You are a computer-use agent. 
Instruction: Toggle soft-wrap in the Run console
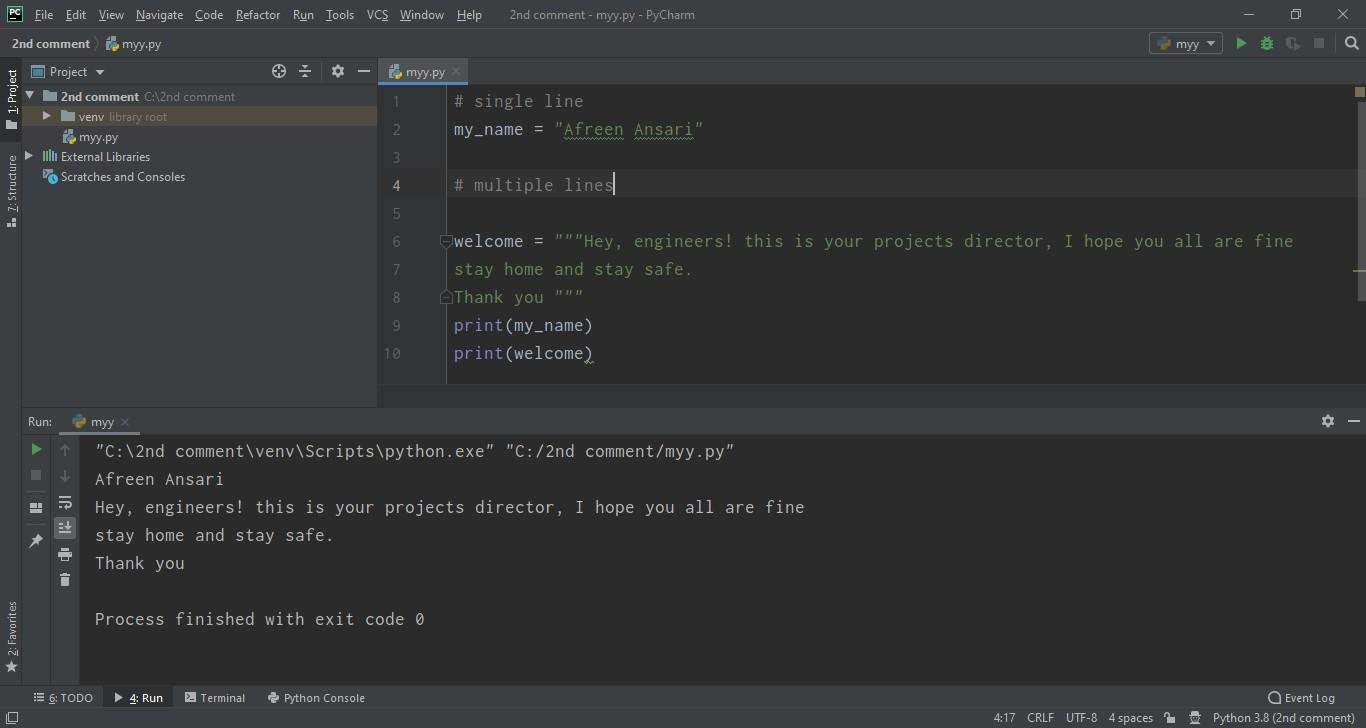pos(65,503)
